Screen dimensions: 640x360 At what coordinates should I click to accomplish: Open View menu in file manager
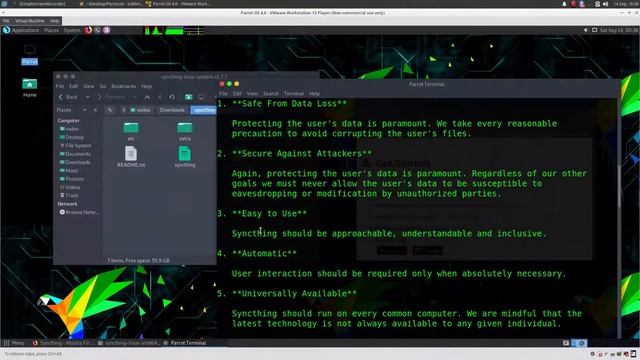point(89,87)
